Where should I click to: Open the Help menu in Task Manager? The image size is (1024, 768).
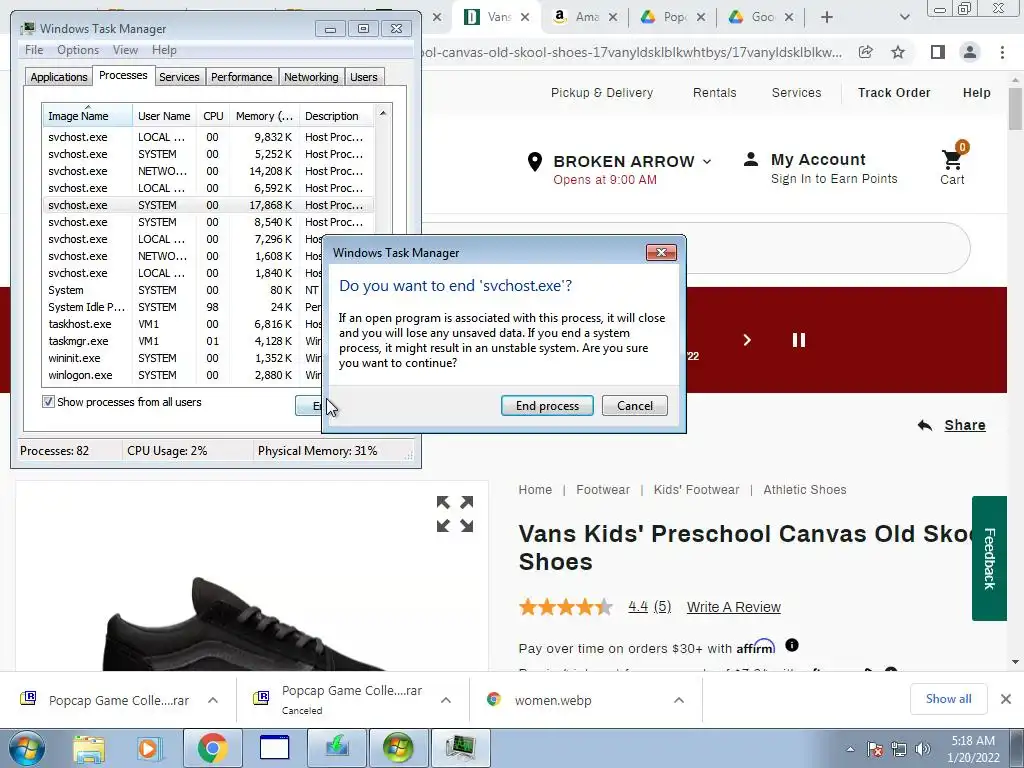point(165,50)
